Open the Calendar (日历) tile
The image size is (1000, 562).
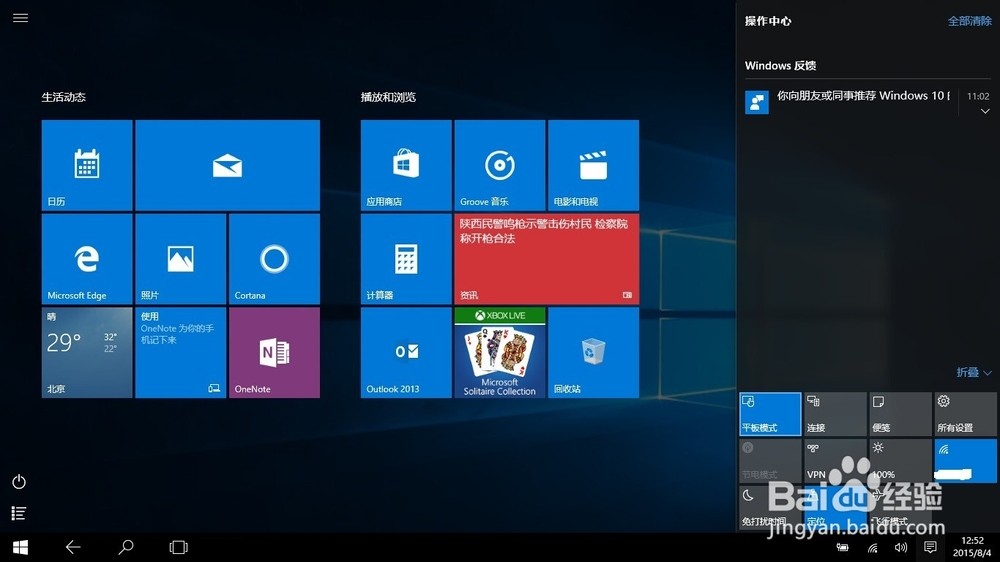coord(87,165)
